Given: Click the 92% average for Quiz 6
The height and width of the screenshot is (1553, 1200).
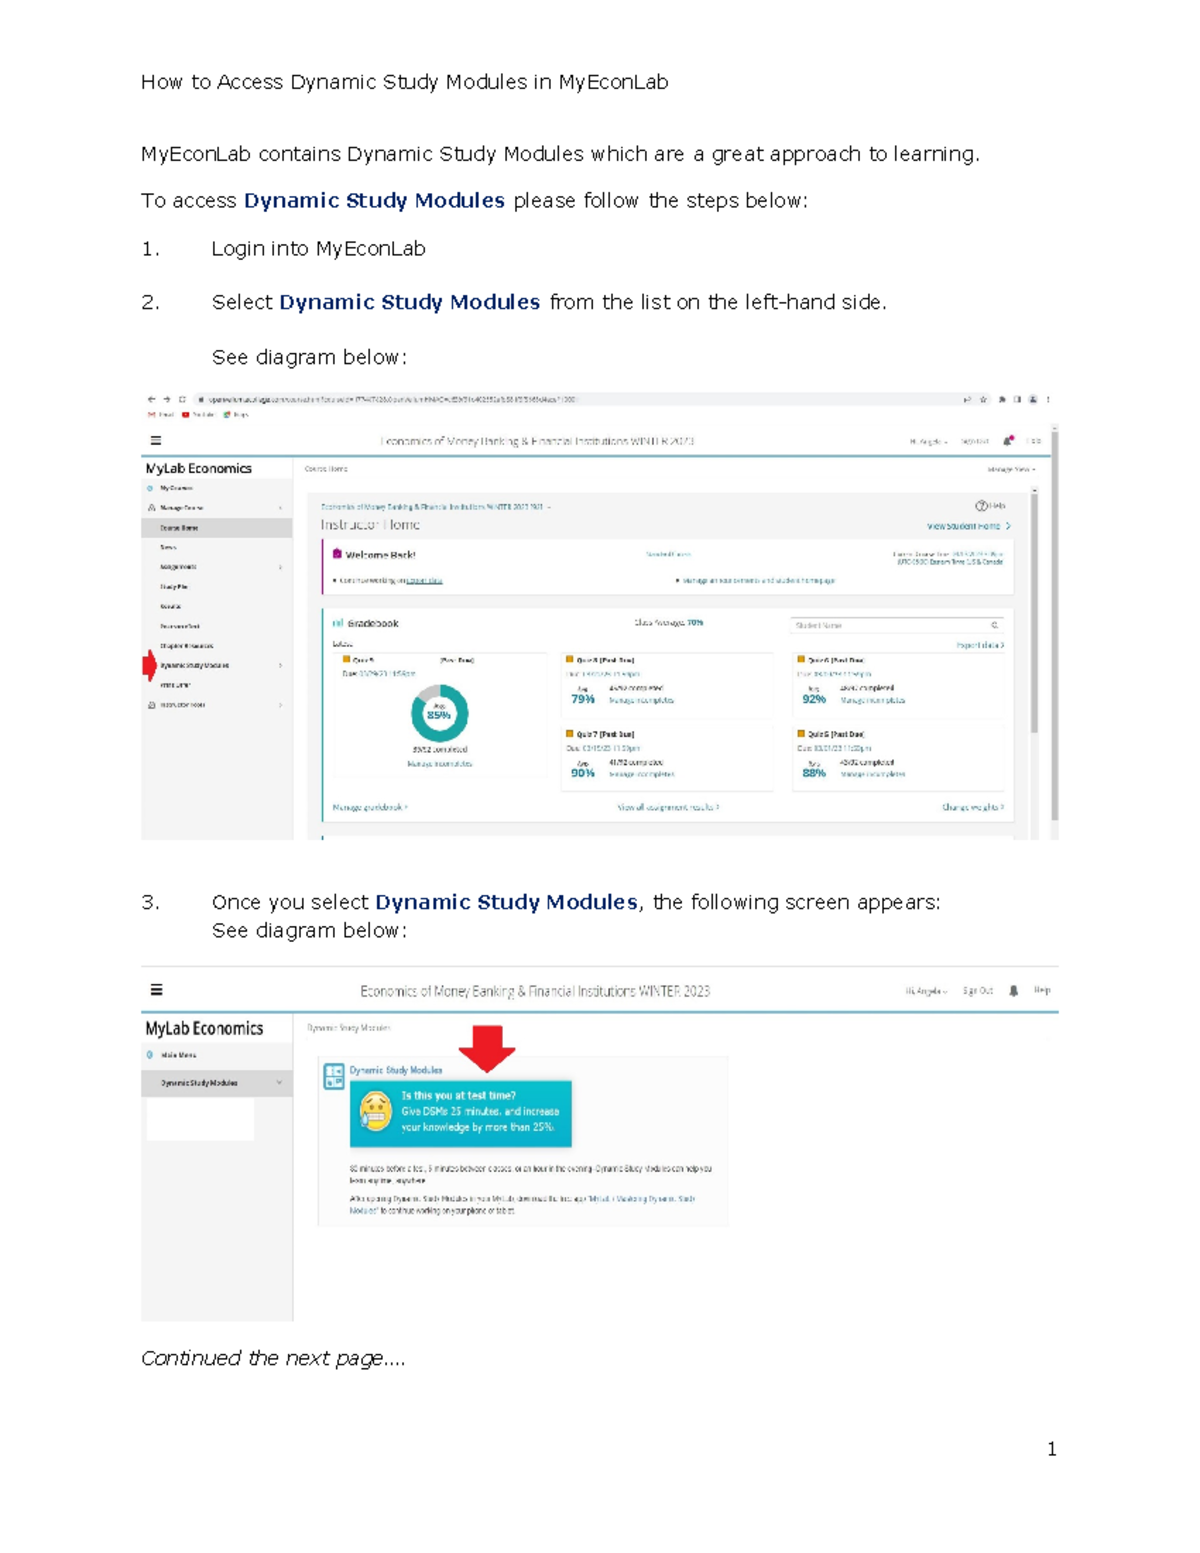Looking at the screenshot, I should coord(814,699).
